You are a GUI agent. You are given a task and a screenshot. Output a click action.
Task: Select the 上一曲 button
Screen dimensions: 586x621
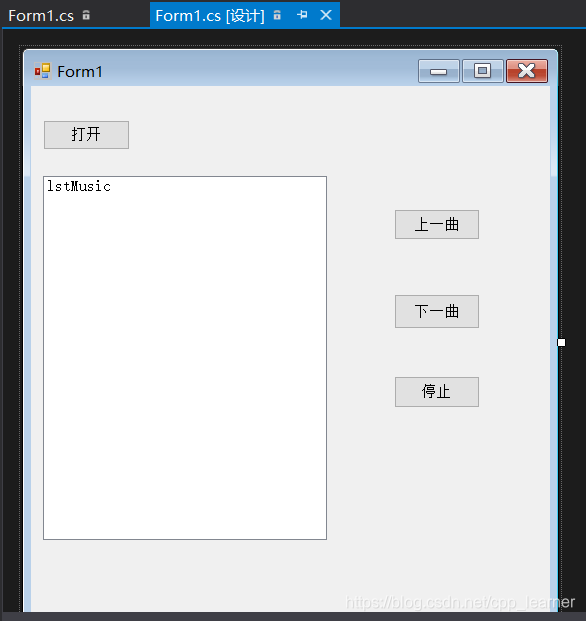(x=437, y=225)
